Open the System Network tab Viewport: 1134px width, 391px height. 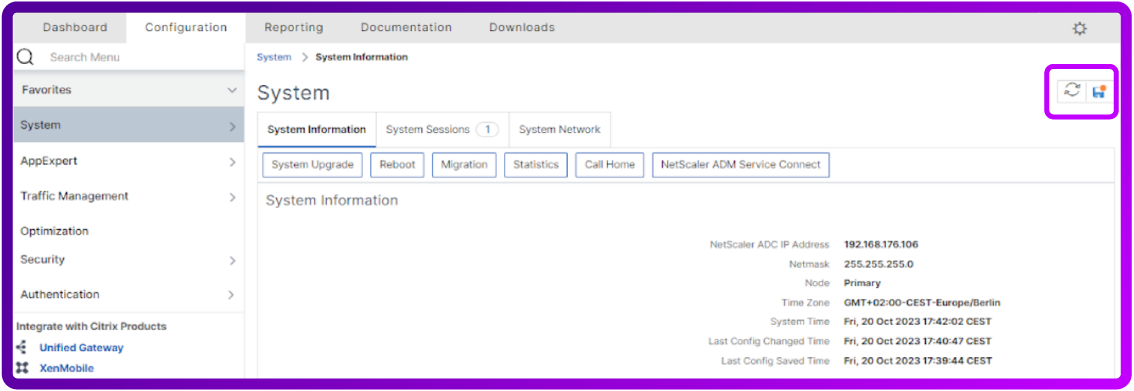click(x=560, y=129)
